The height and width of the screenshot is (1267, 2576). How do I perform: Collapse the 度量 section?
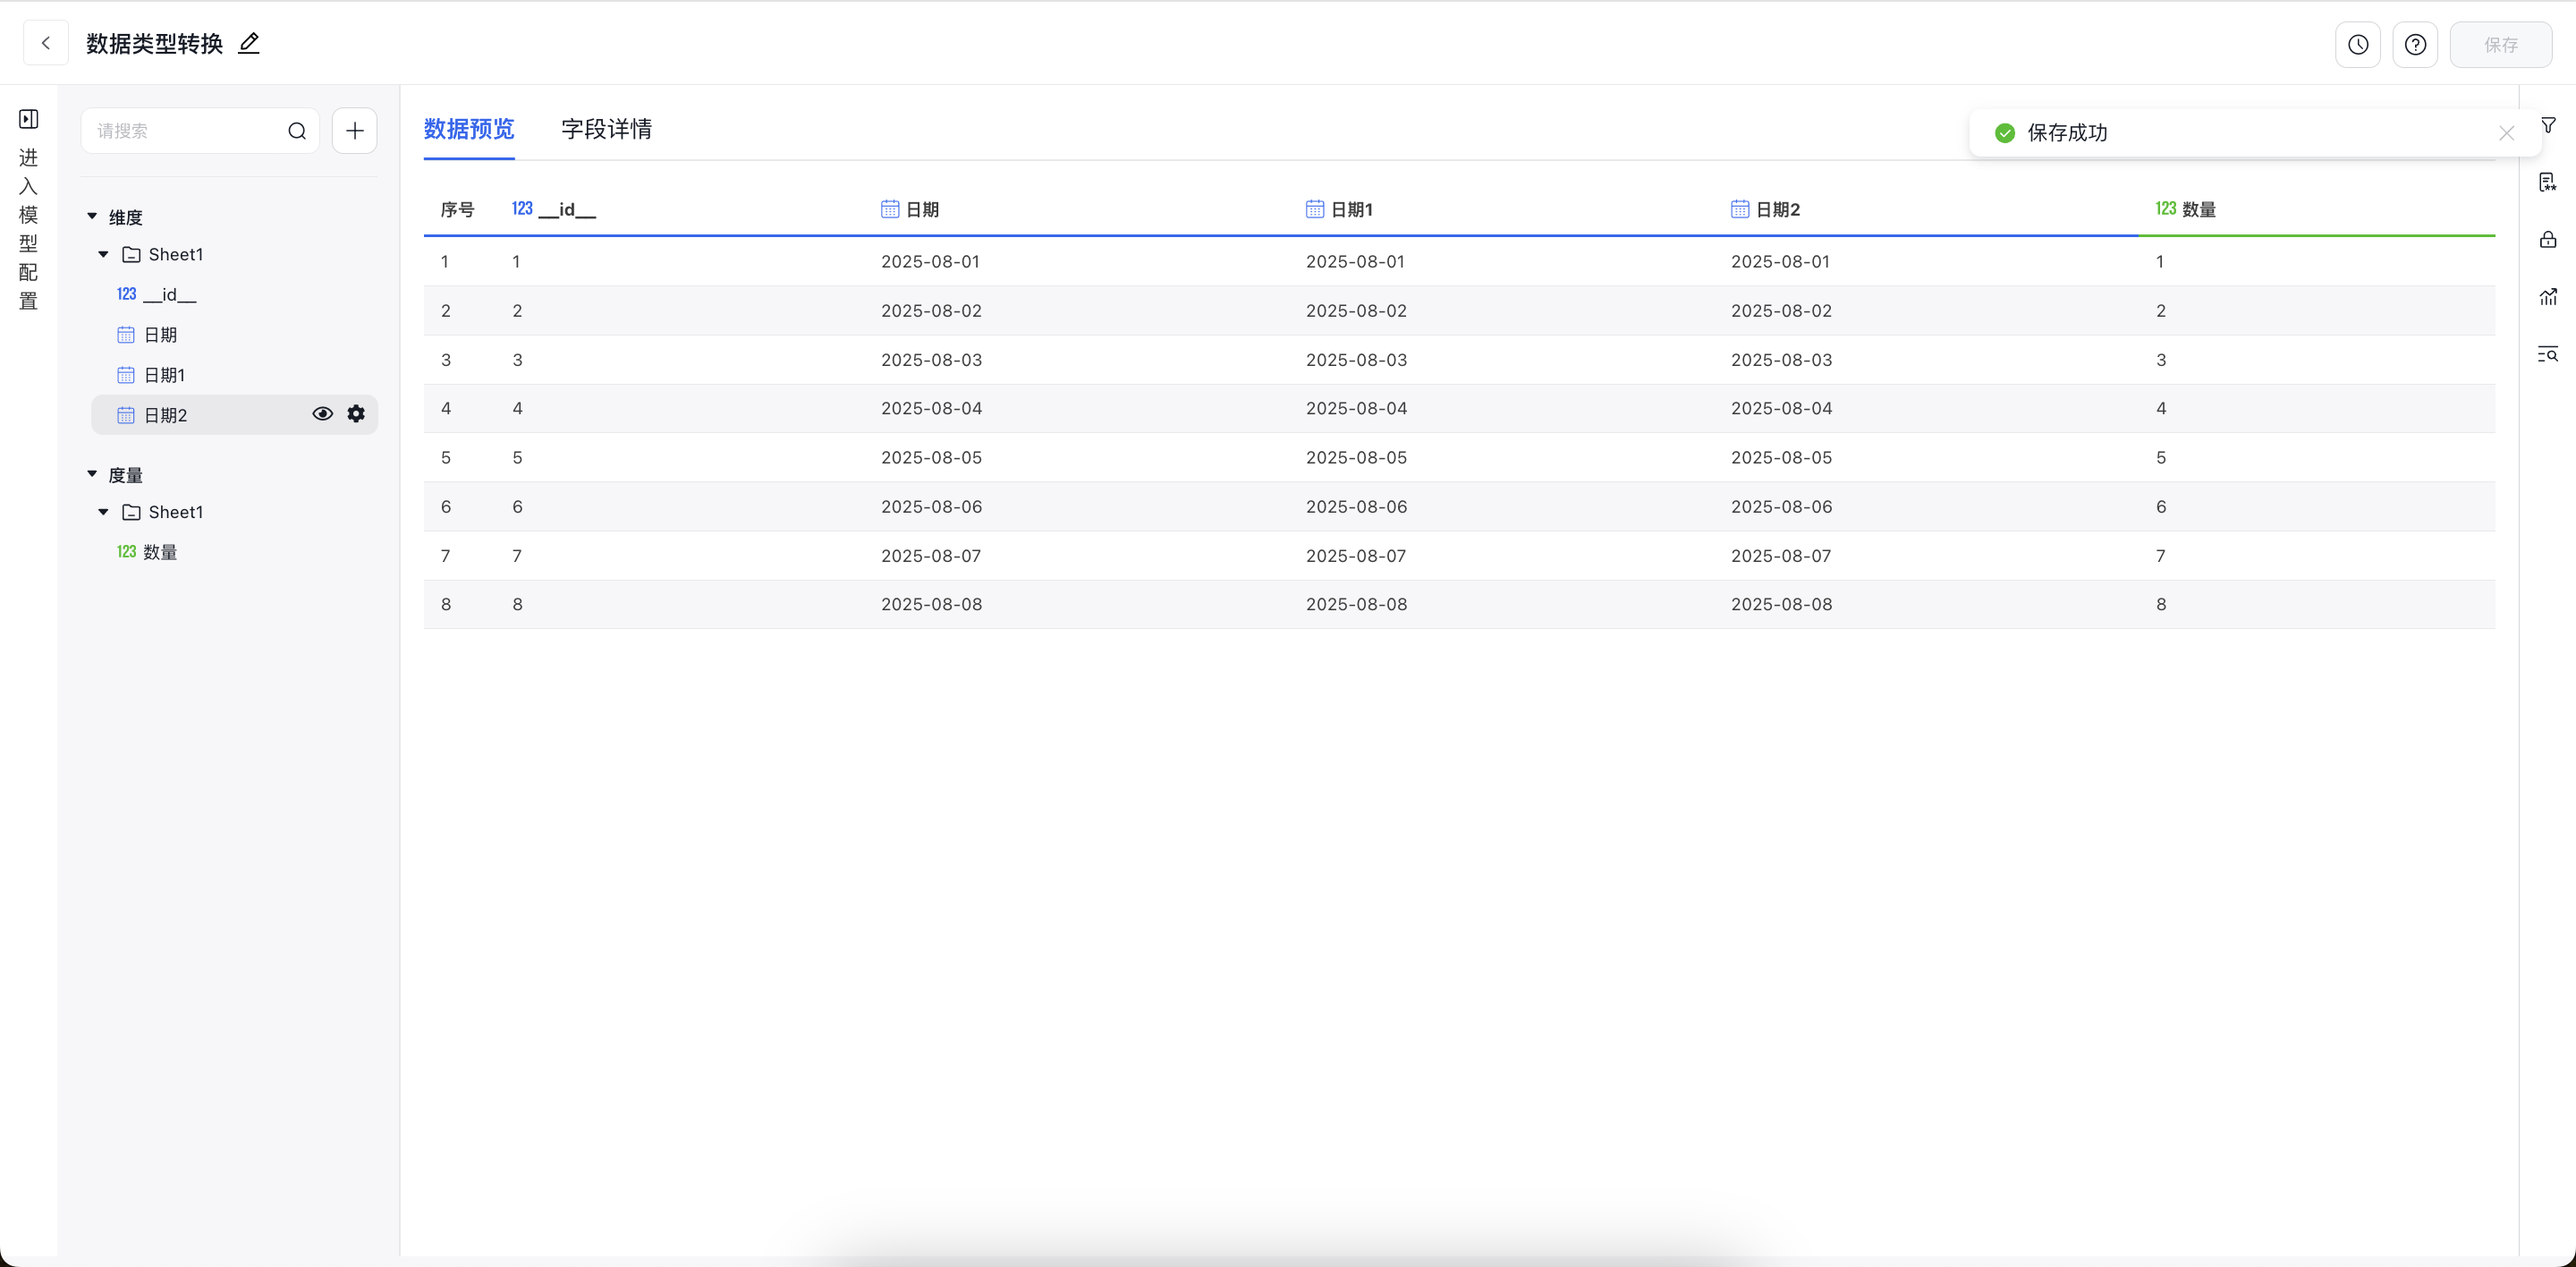pos(92,474)
